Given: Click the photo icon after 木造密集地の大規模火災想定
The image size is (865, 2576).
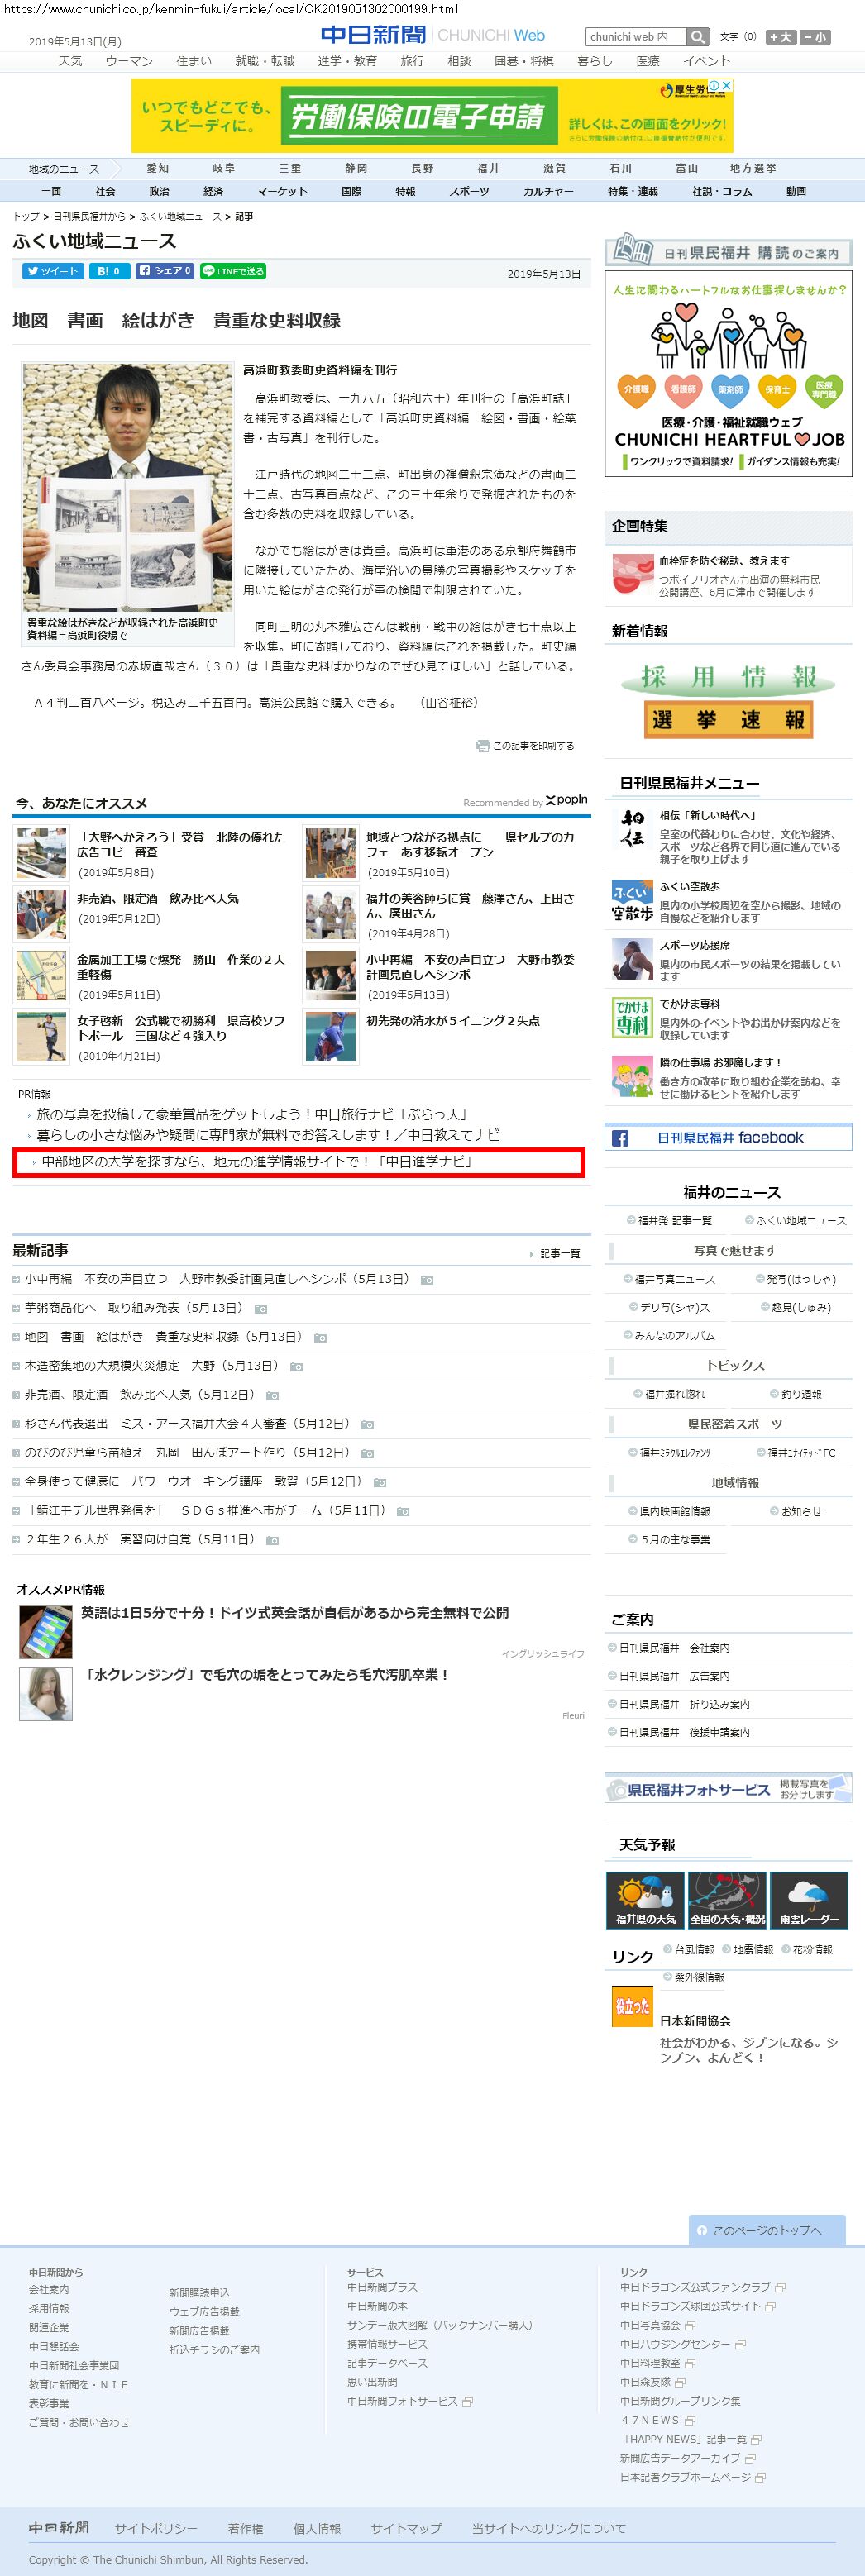Looking at the screenshot, I should [296, 1366].
